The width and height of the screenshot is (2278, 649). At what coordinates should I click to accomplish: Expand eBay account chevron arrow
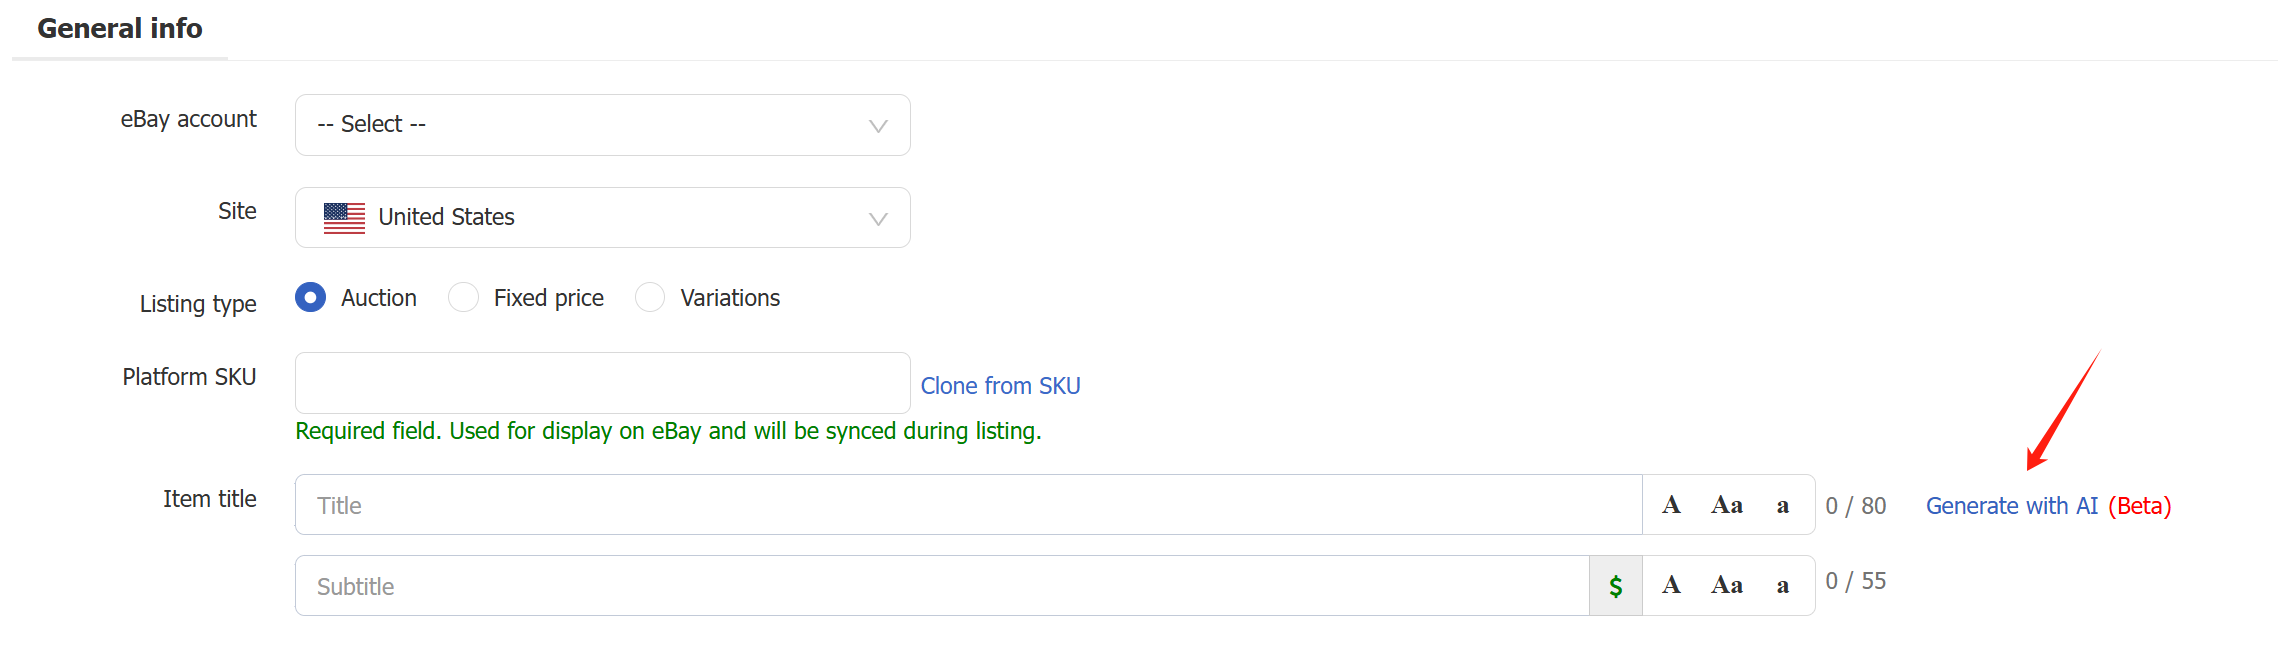coord(878,126)
